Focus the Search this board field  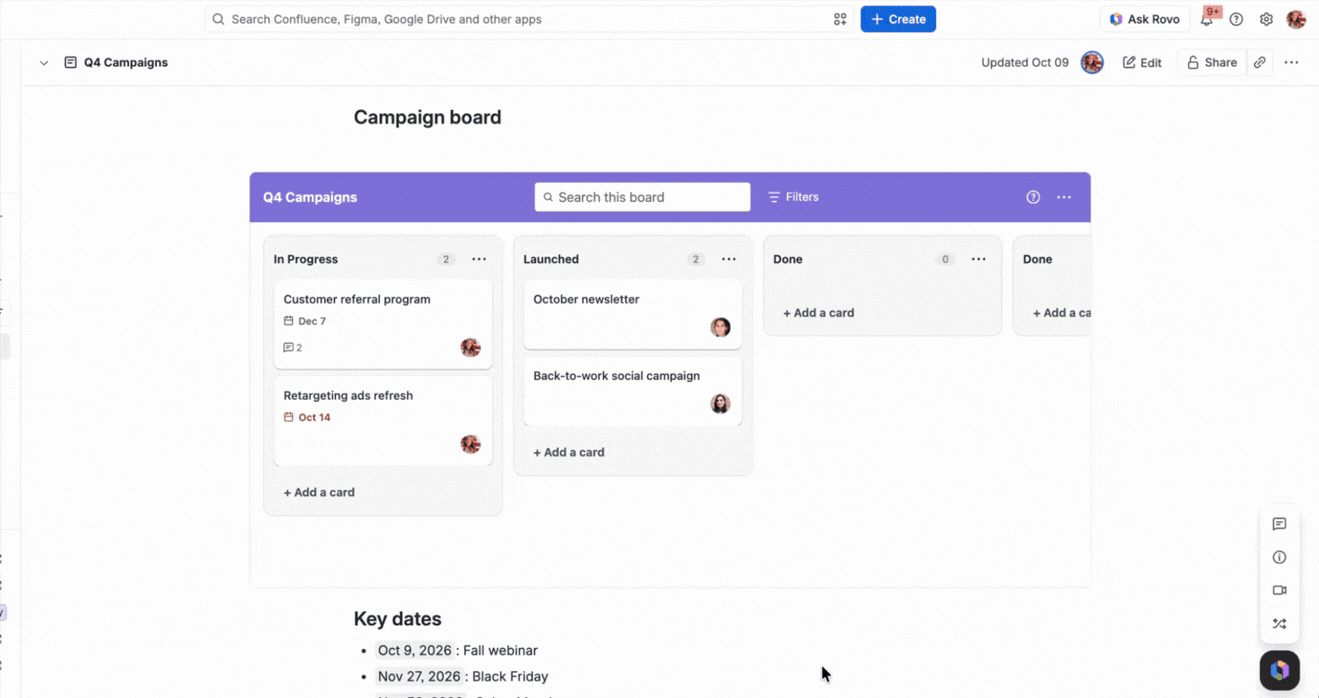click(x=642, y=197)
